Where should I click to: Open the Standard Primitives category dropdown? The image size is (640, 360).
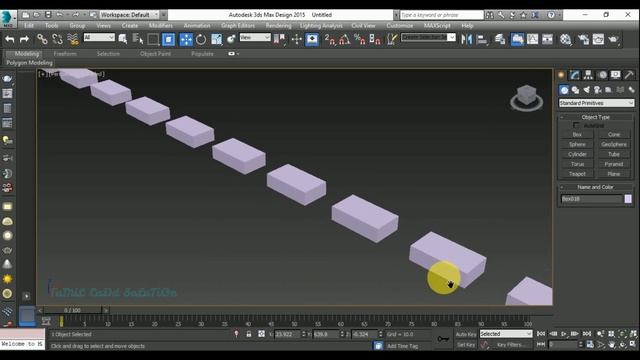[x=596, y=103]
